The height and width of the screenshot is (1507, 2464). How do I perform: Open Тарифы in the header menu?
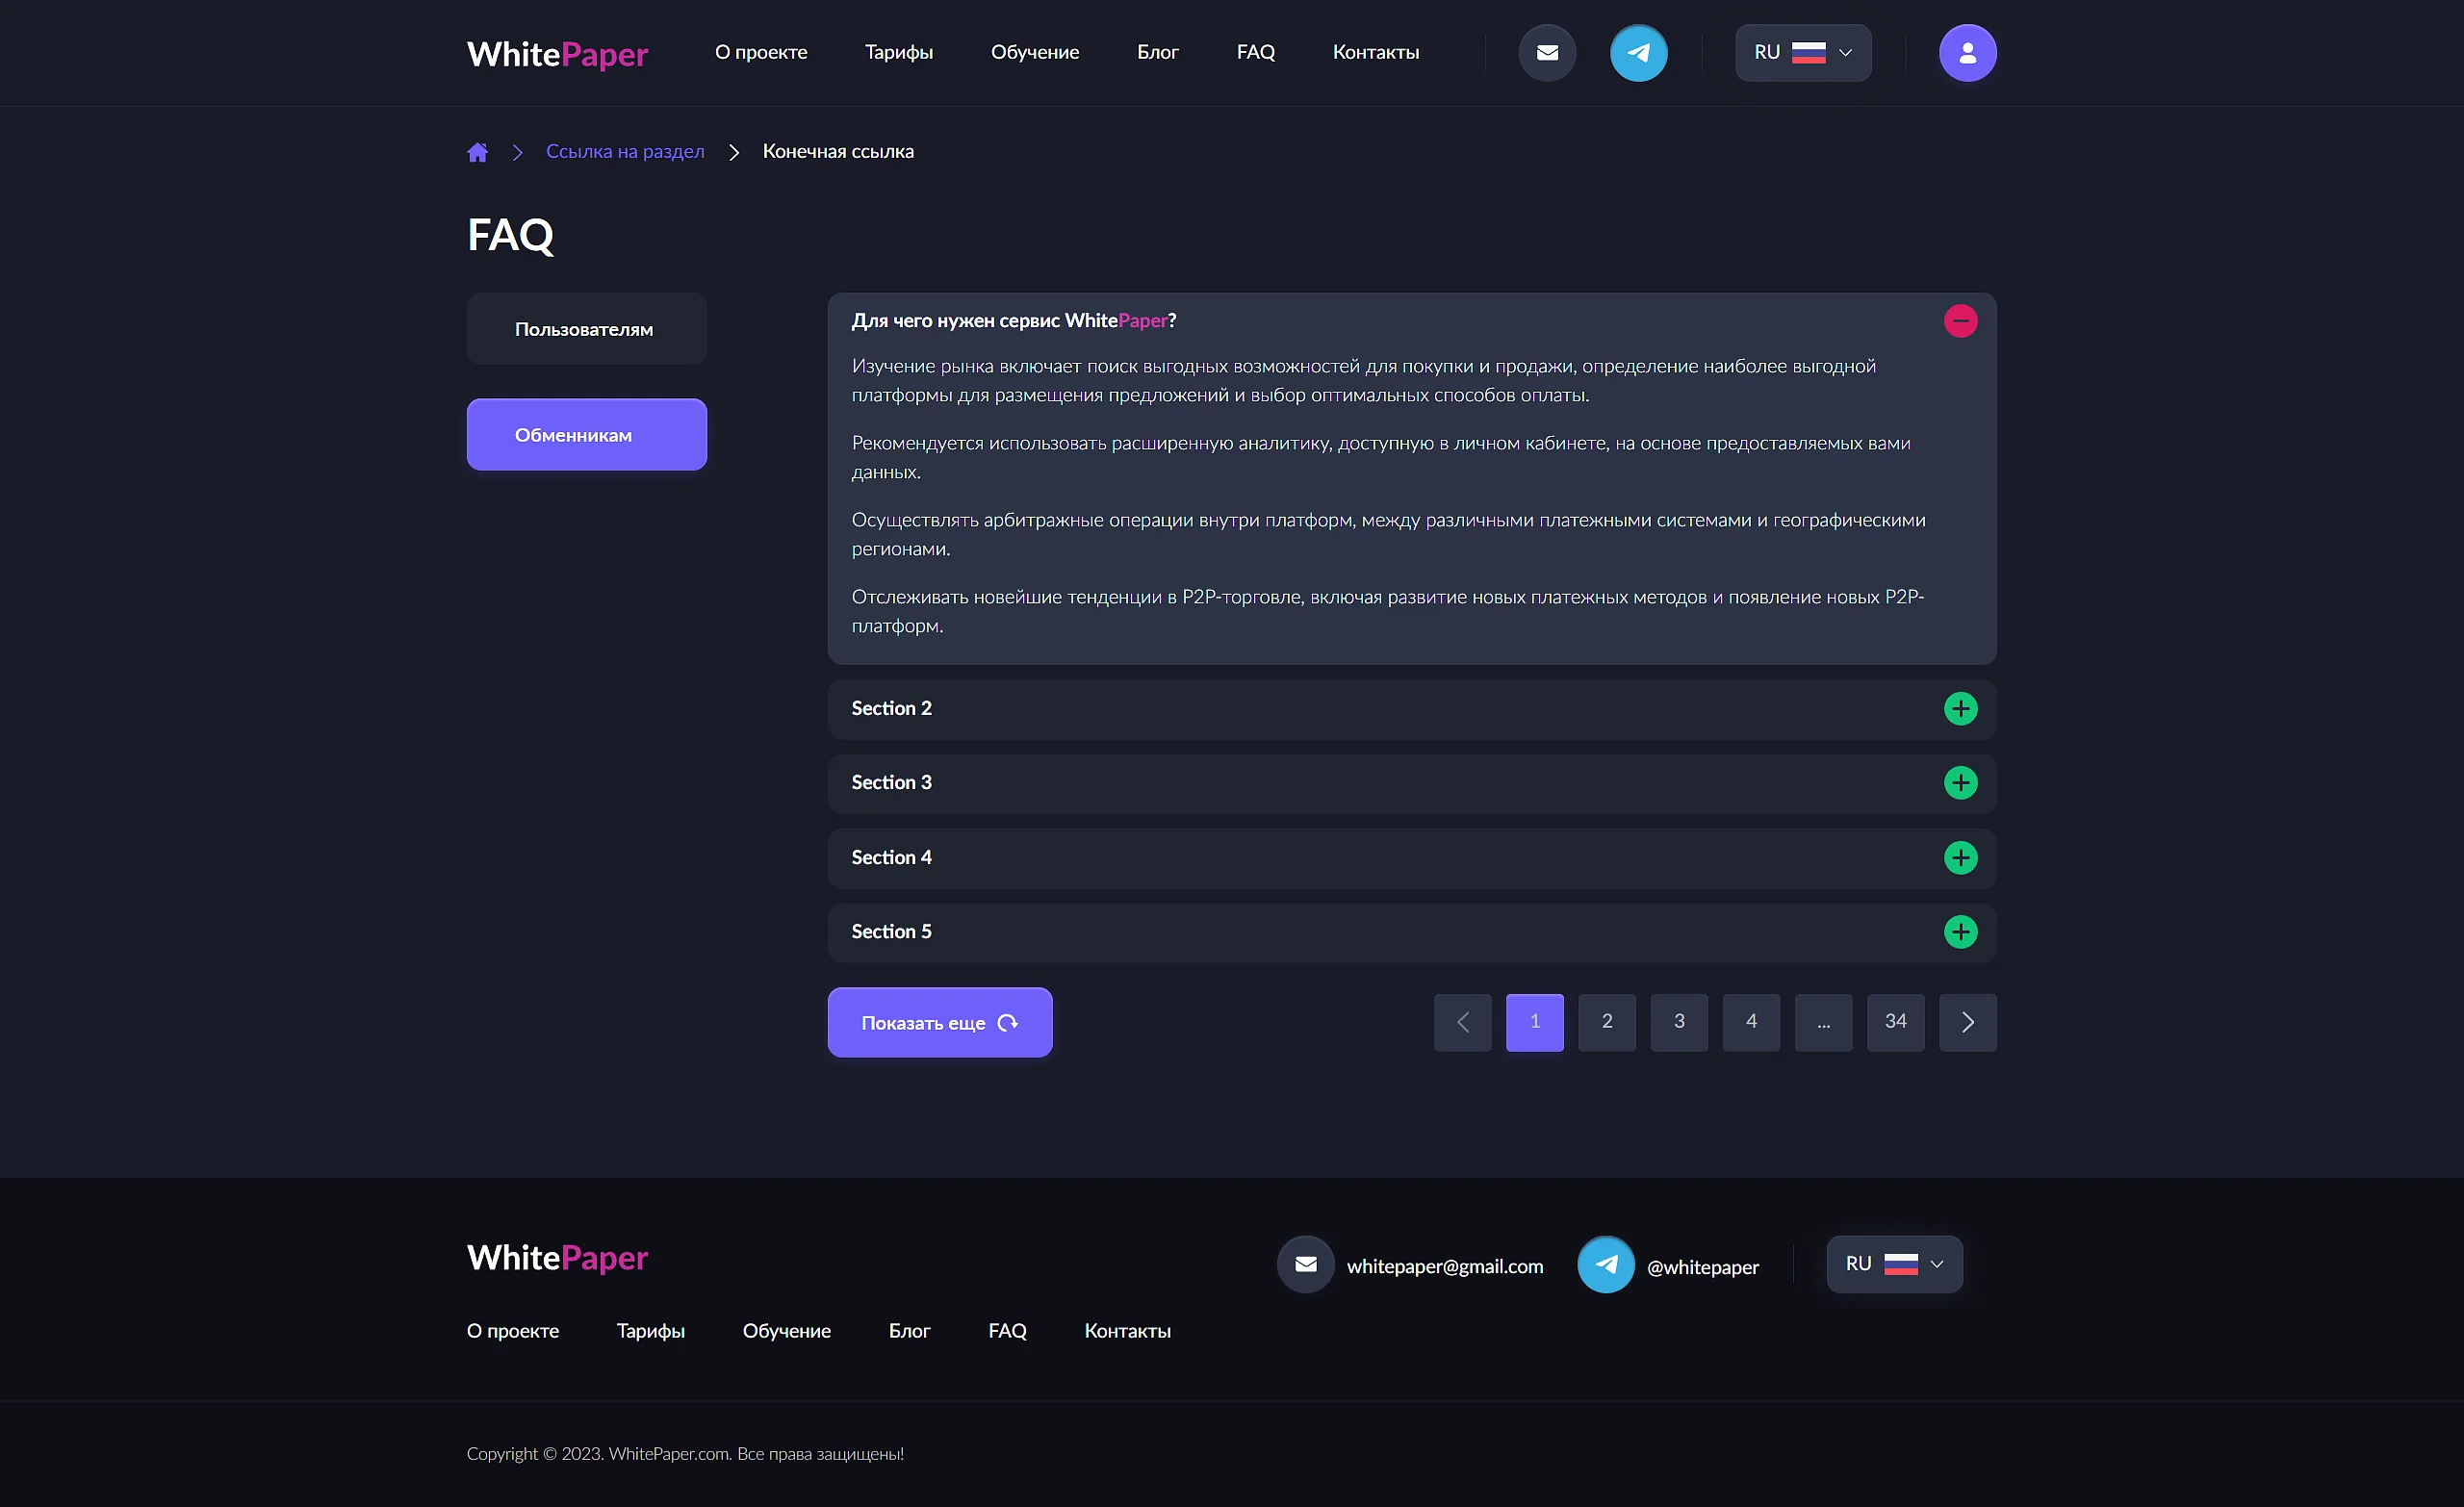(898, 52)
